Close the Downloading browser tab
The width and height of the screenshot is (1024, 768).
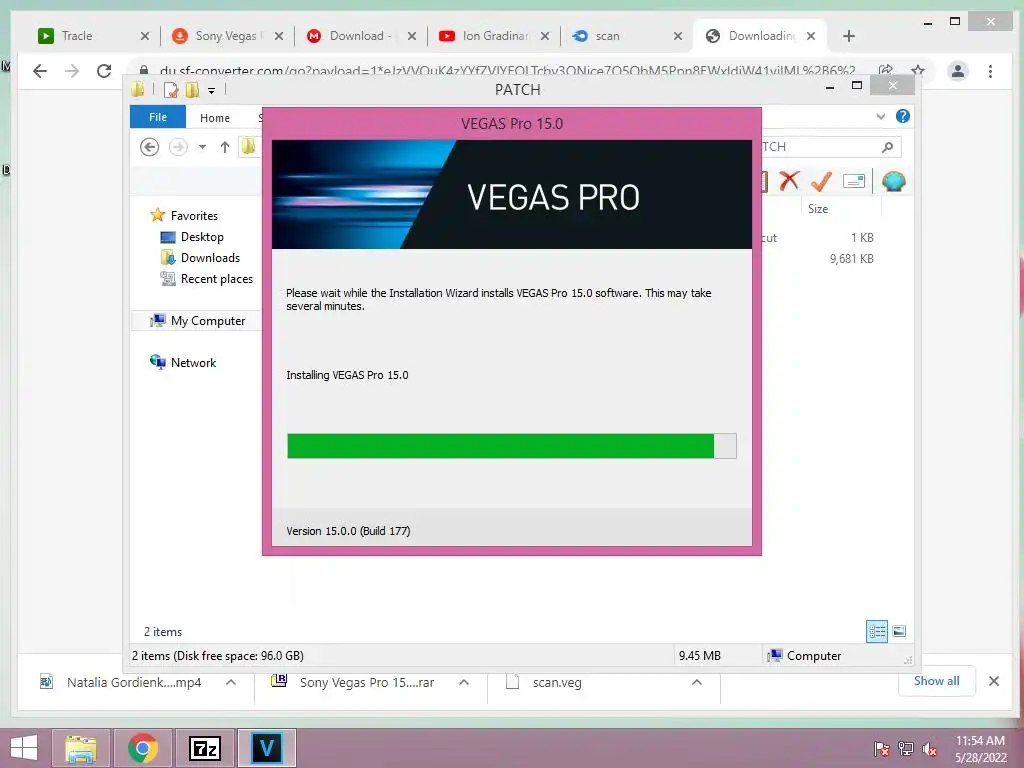pyautogui.click(x=810, y=36)
